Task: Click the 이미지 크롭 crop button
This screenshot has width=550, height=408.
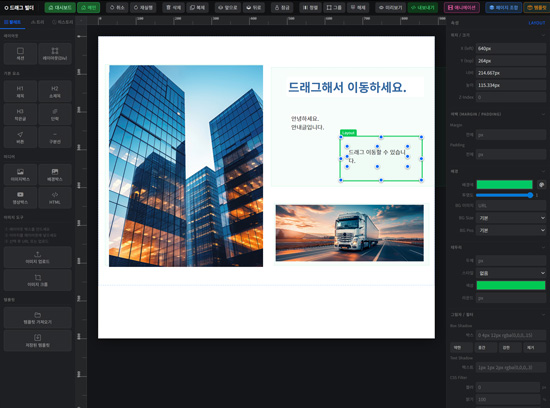Action: 38,280
